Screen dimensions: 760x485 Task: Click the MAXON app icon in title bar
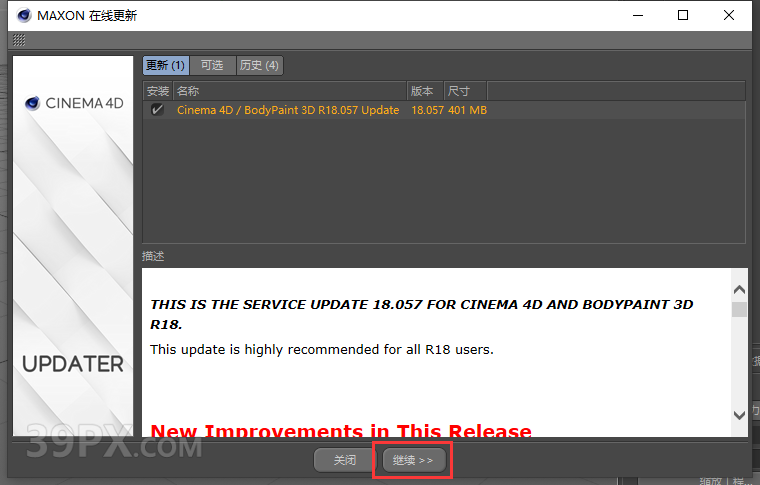tap(20, 15)
